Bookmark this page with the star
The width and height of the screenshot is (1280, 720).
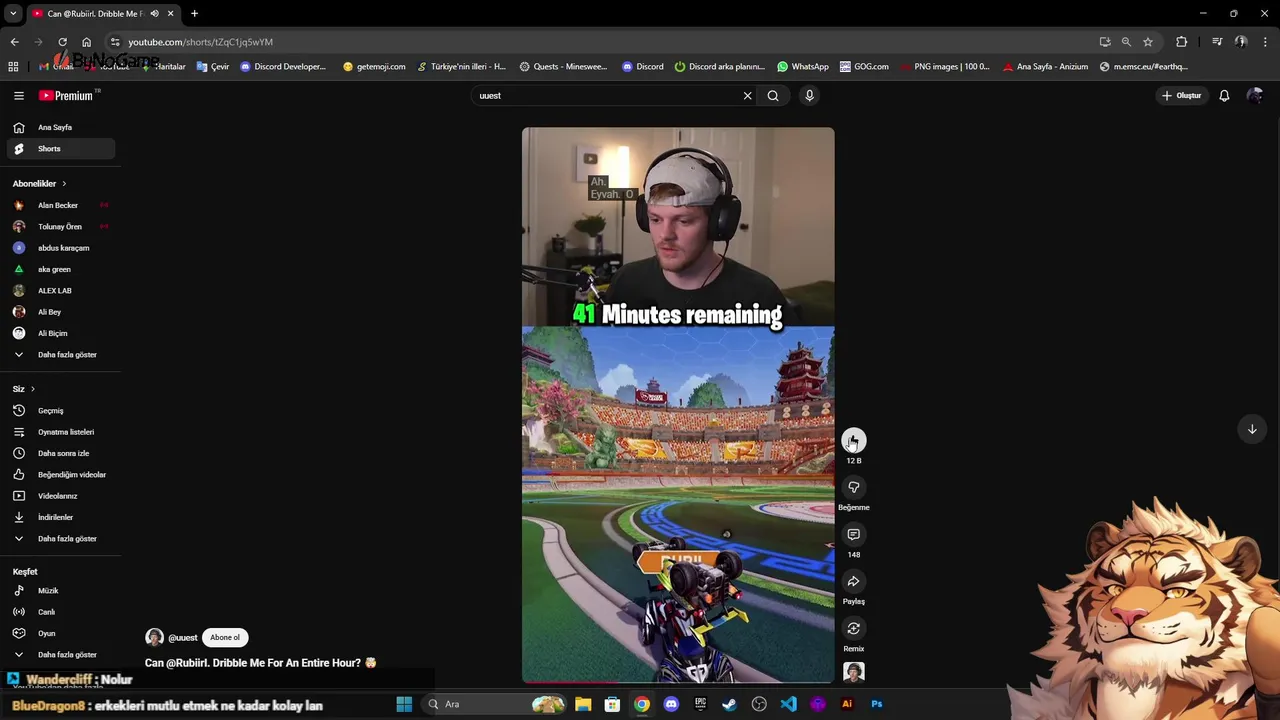(x=1148, y=42)
